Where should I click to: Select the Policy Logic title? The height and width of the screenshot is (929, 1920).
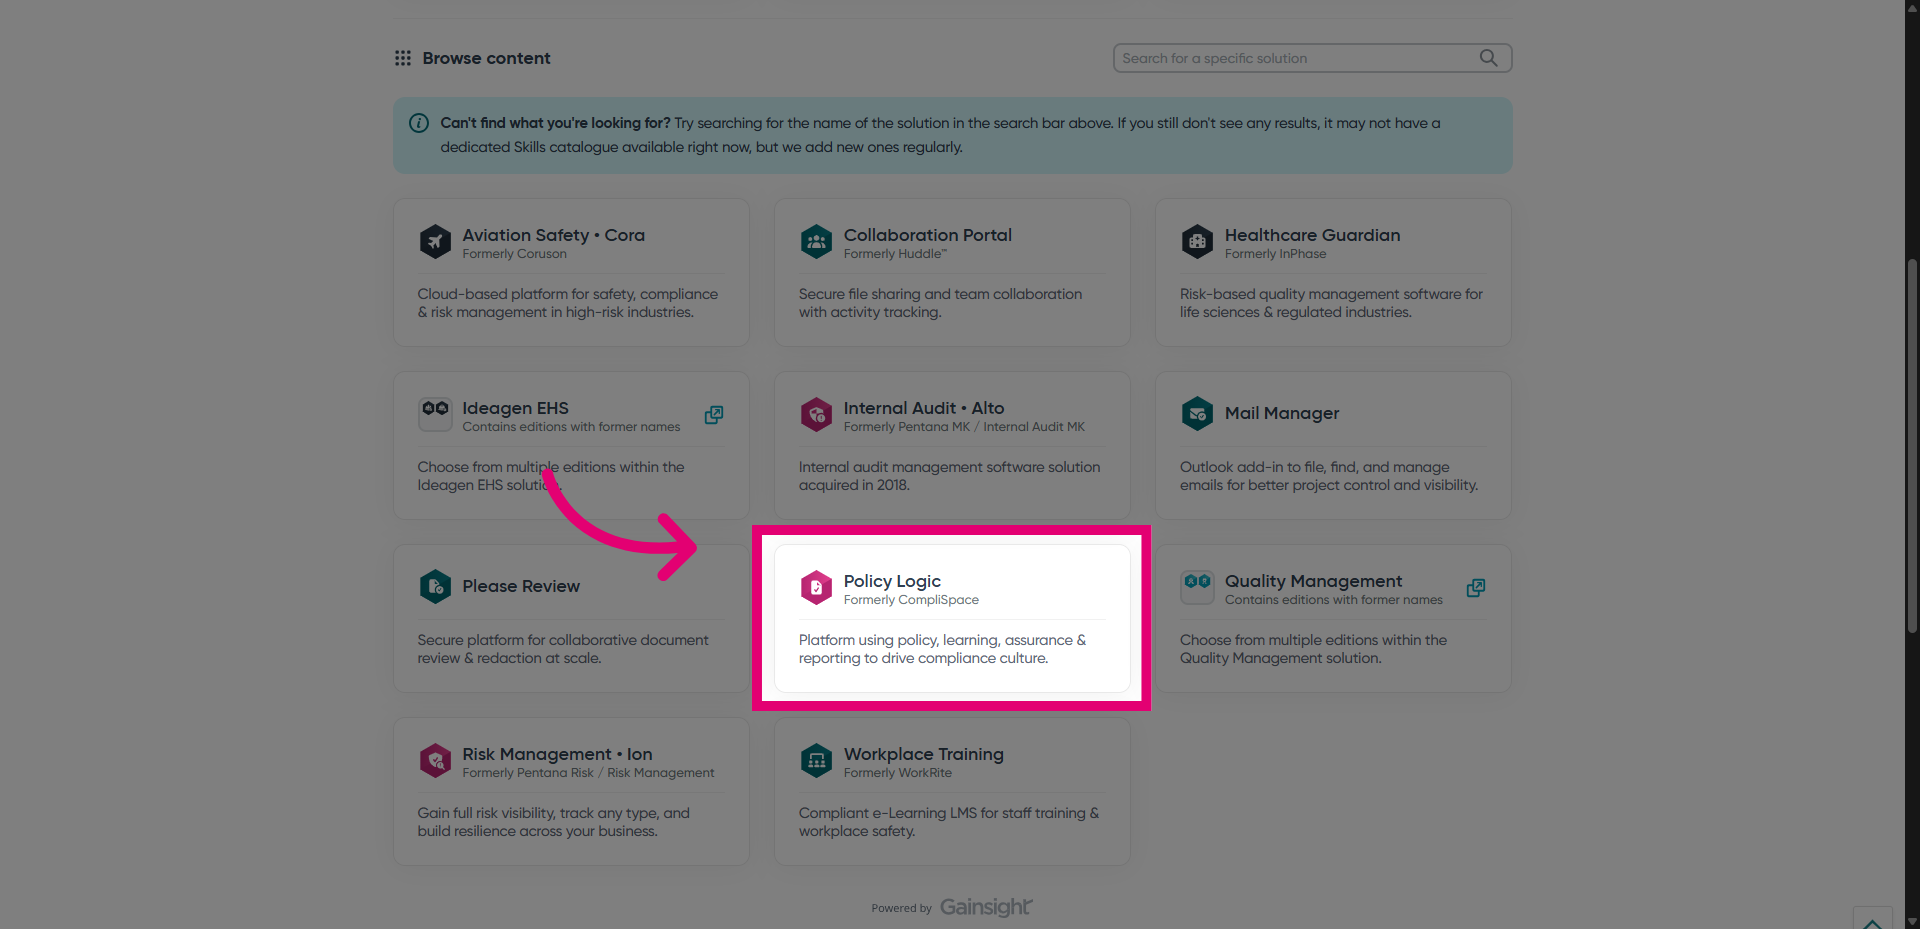click(x=892, y=581)
